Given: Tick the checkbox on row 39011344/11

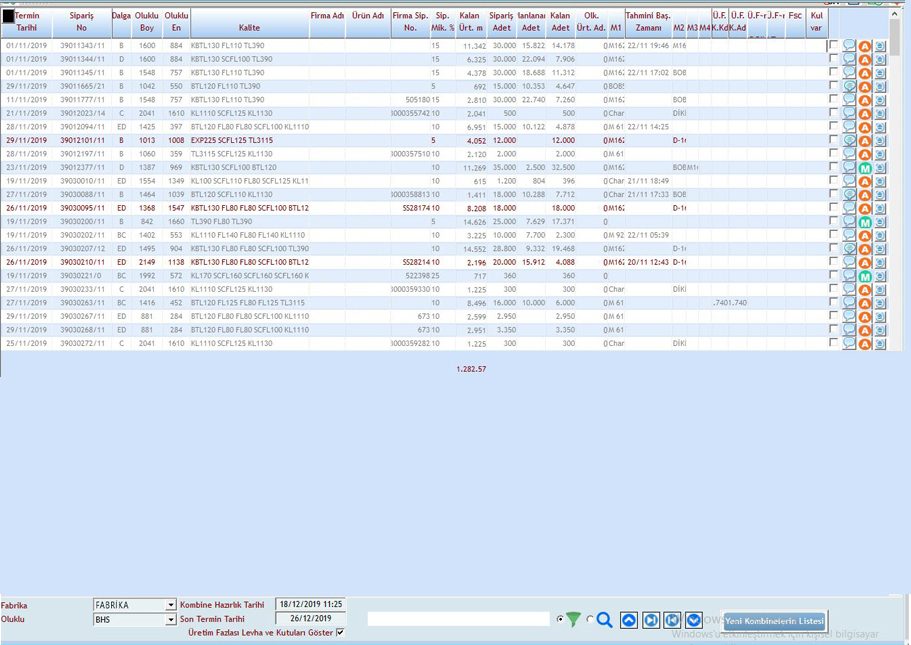Looking at the screenshot, I should click(x=834, y=59).
